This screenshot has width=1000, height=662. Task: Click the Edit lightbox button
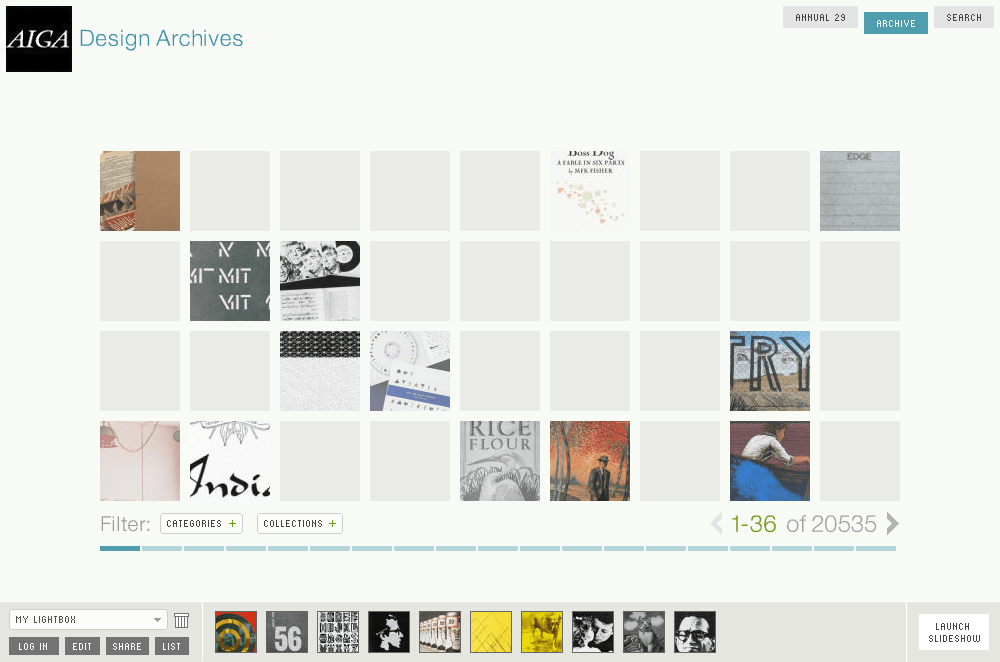[82, 646]
